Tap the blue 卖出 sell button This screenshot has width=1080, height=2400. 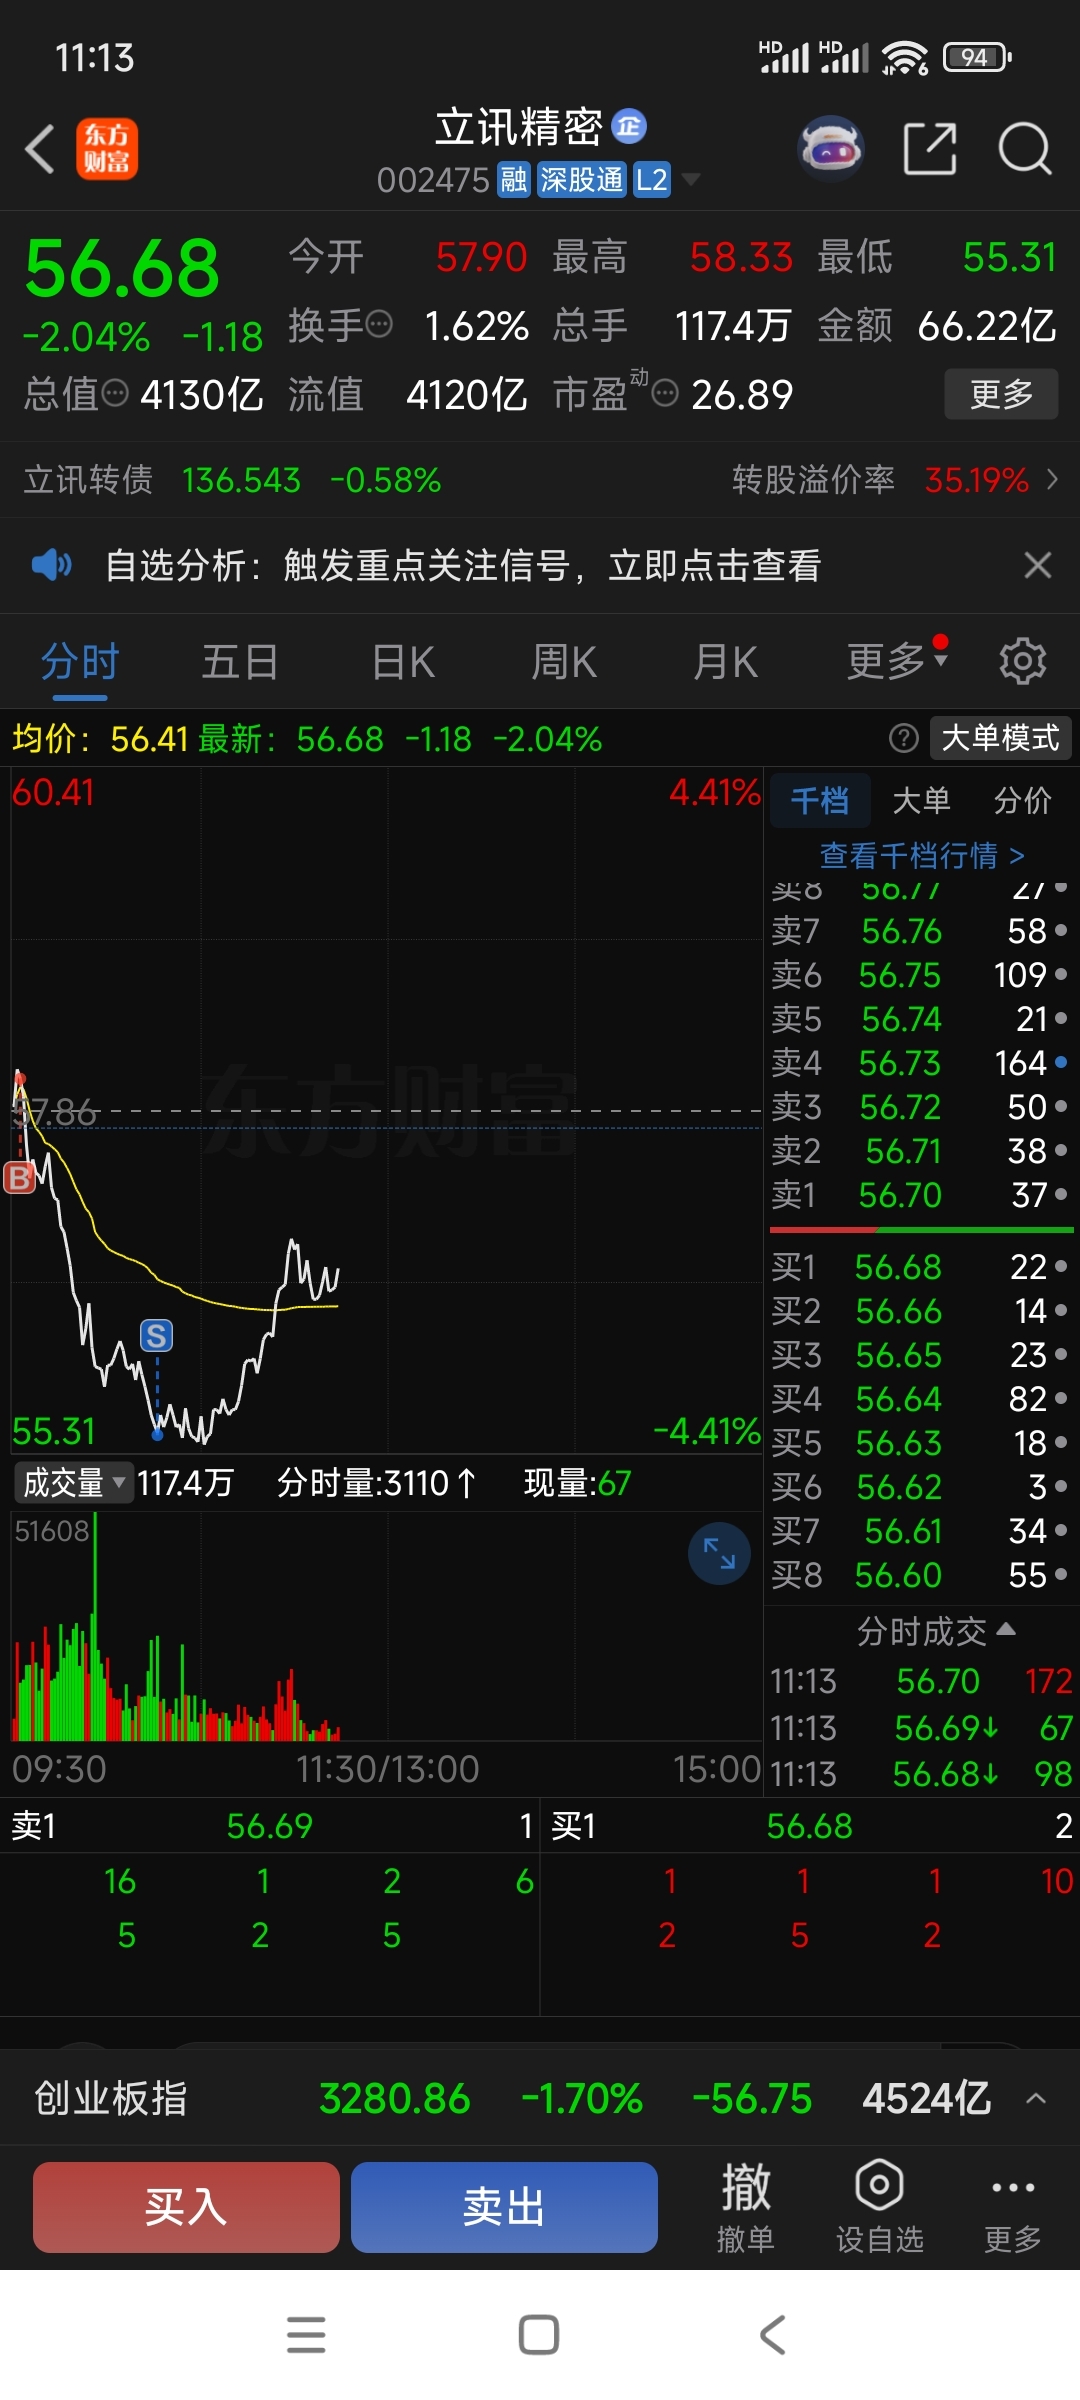pyautogui.click(x=504, y=2207)
